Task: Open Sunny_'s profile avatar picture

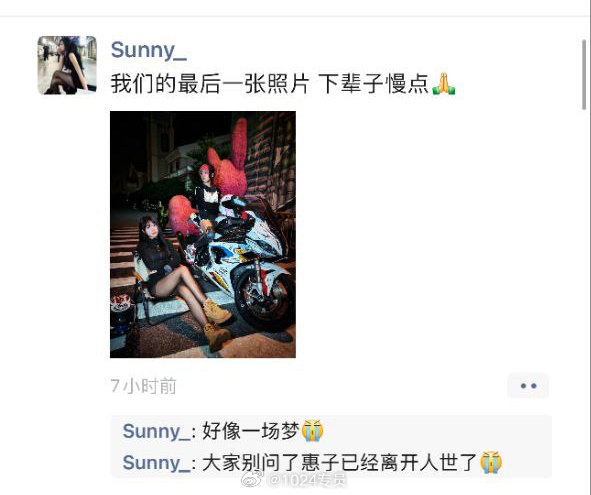Action: [67, 65]
